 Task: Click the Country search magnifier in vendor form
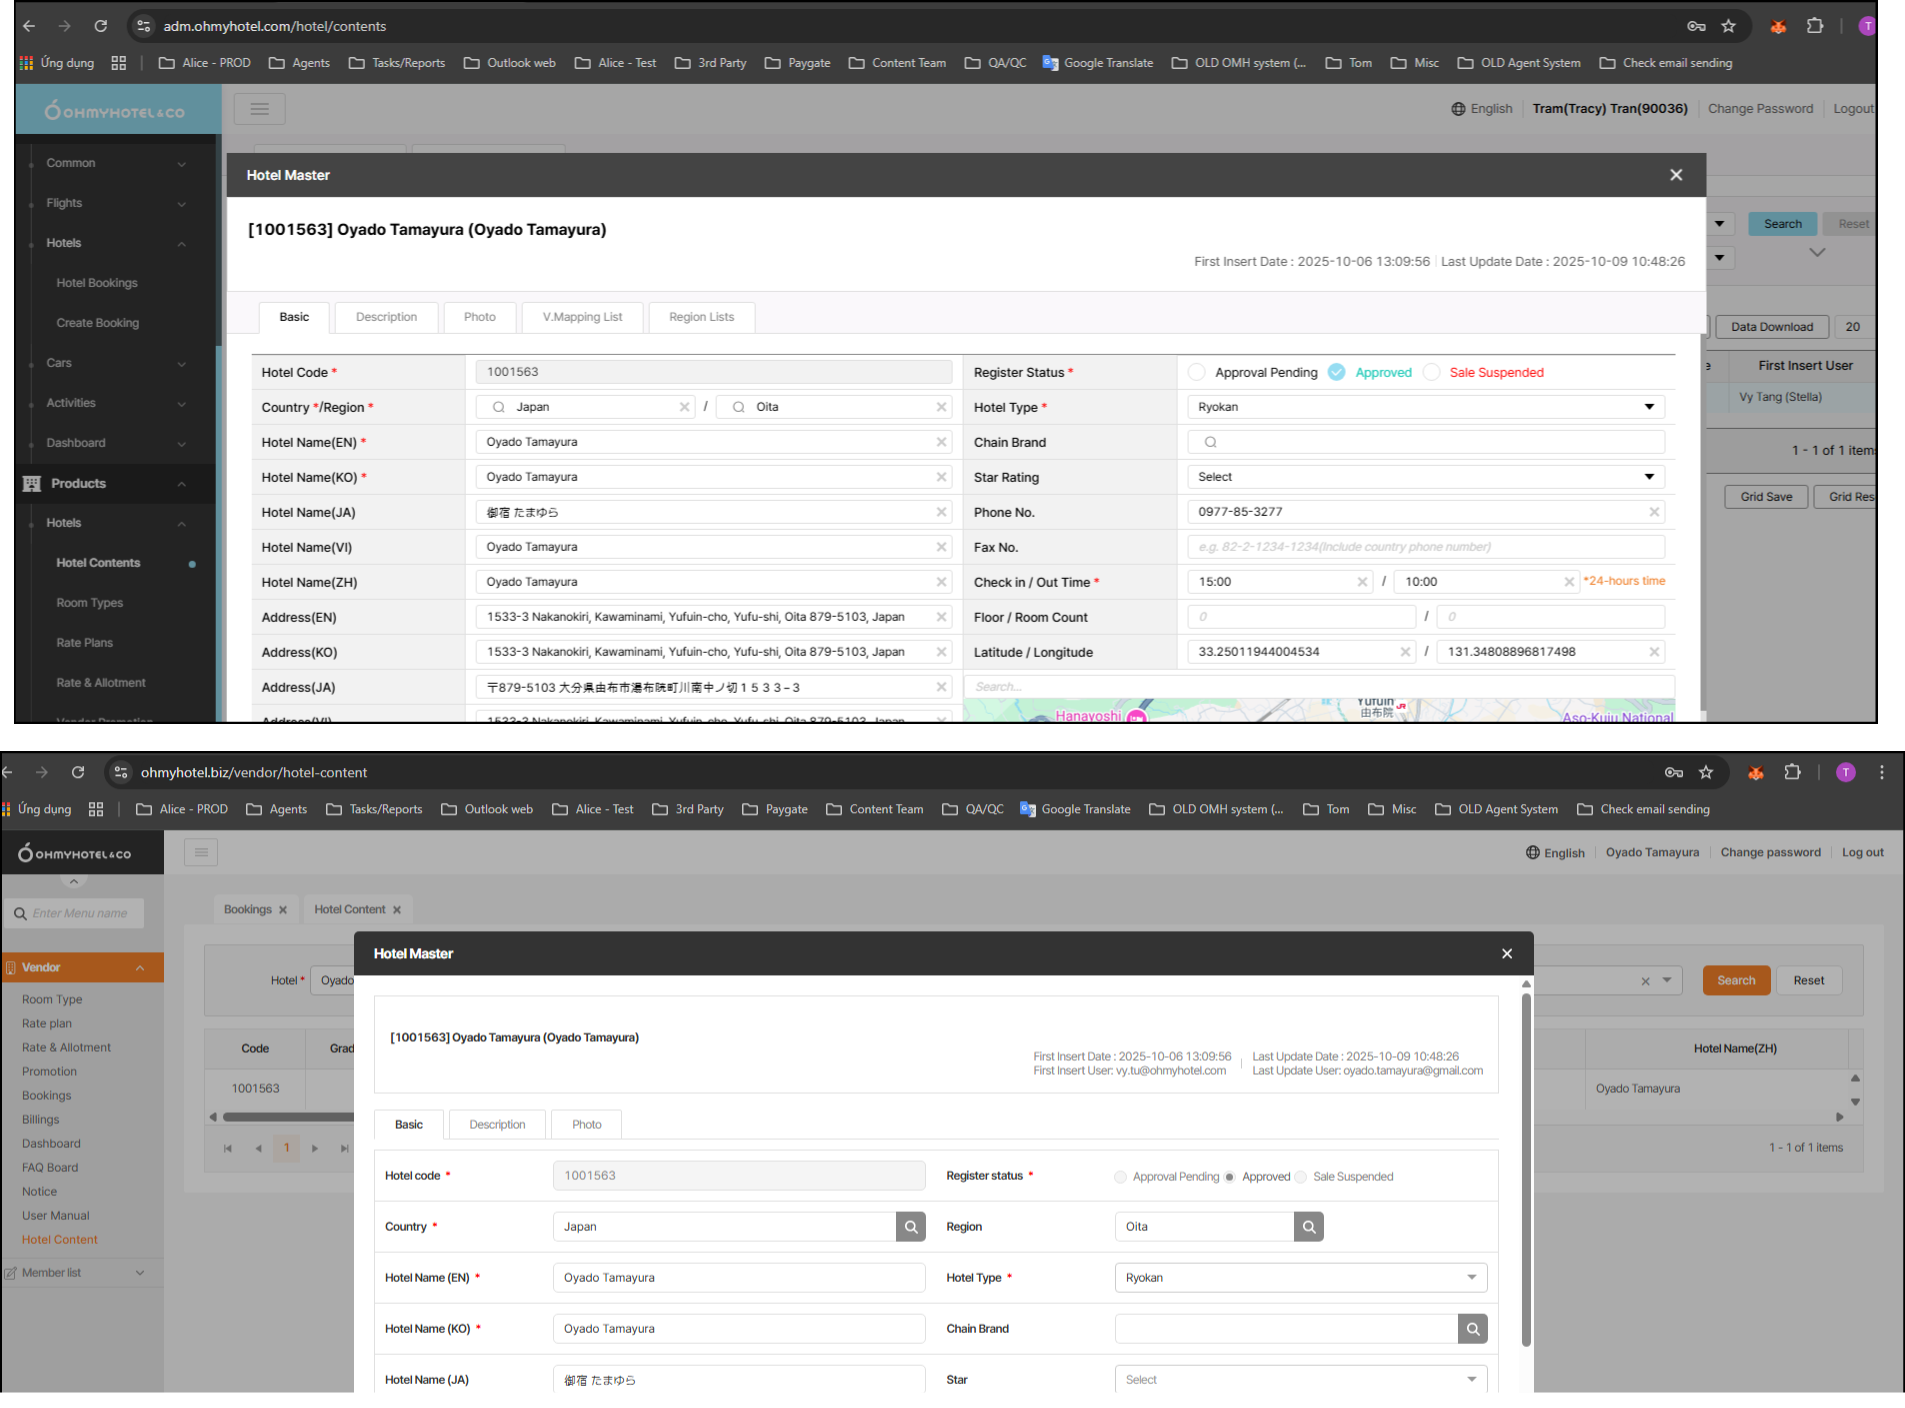tap(910, 1226)
